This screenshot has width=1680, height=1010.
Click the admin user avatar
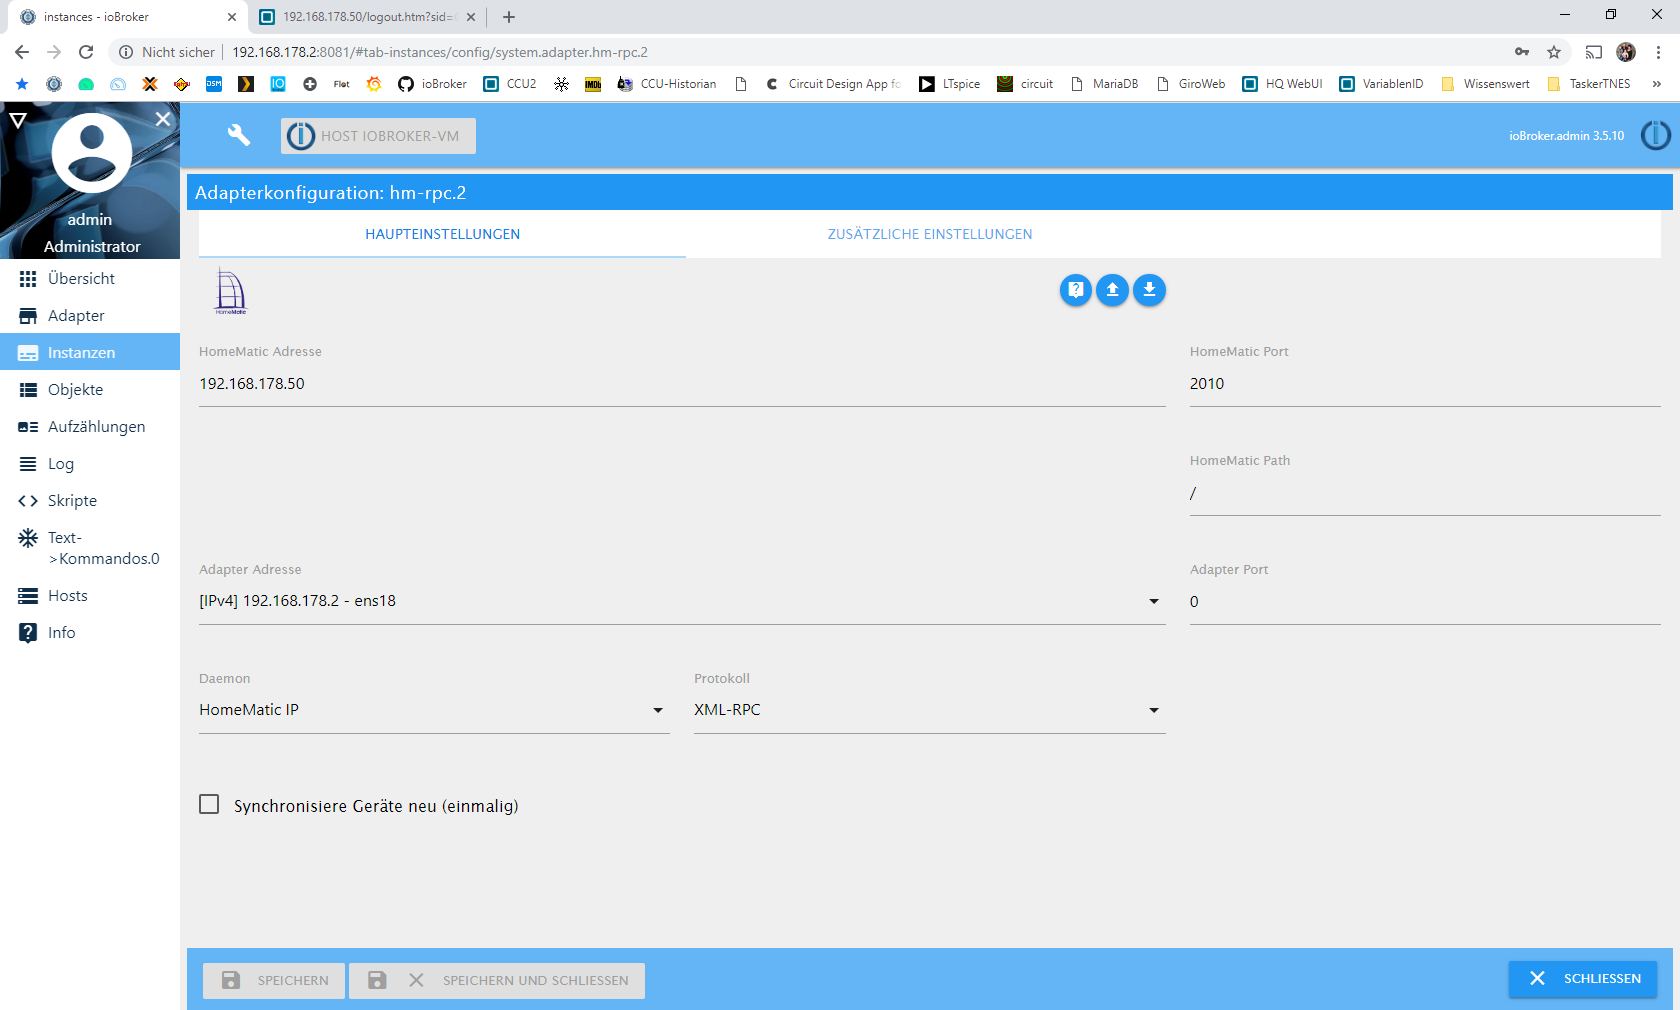92,152
